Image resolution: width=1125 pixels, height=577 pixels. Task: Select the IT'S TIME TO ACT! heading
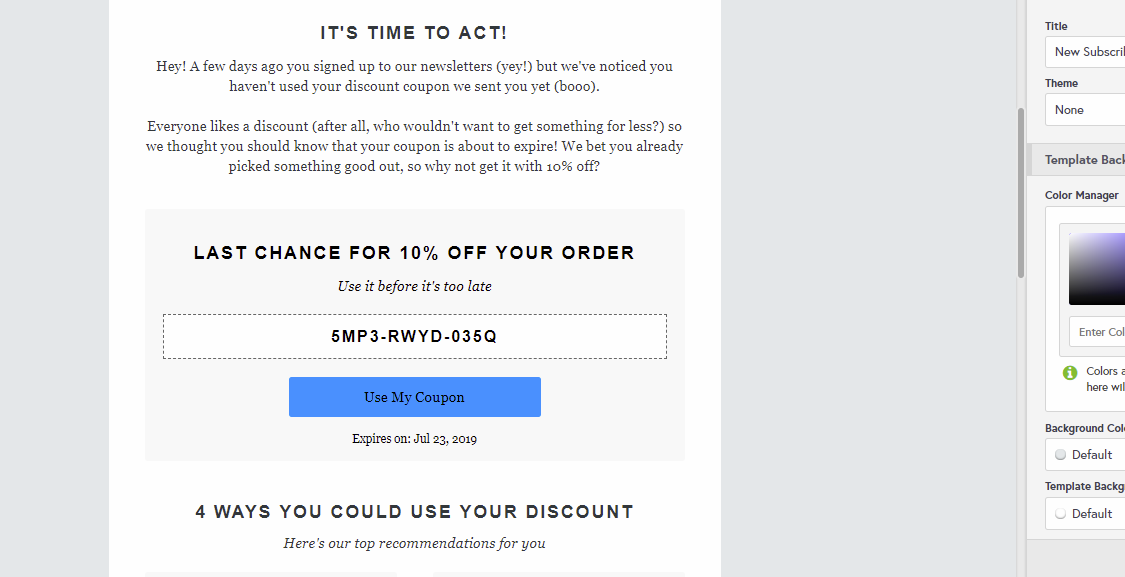coord(414,33)
